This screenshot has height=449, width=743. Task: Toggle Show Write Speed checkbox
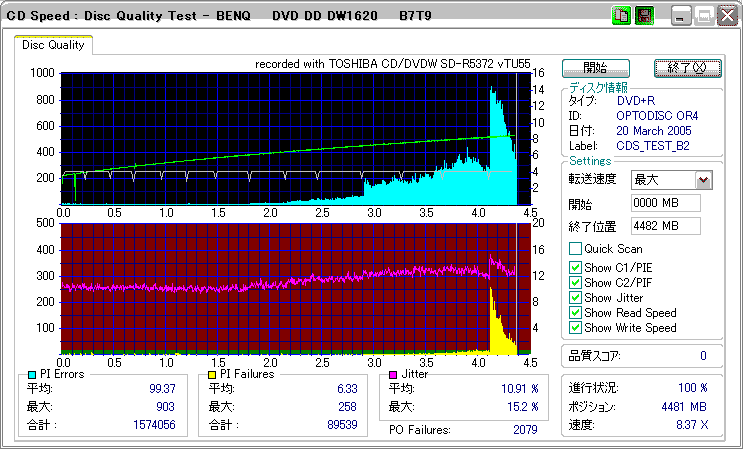[x=575, y=328]
